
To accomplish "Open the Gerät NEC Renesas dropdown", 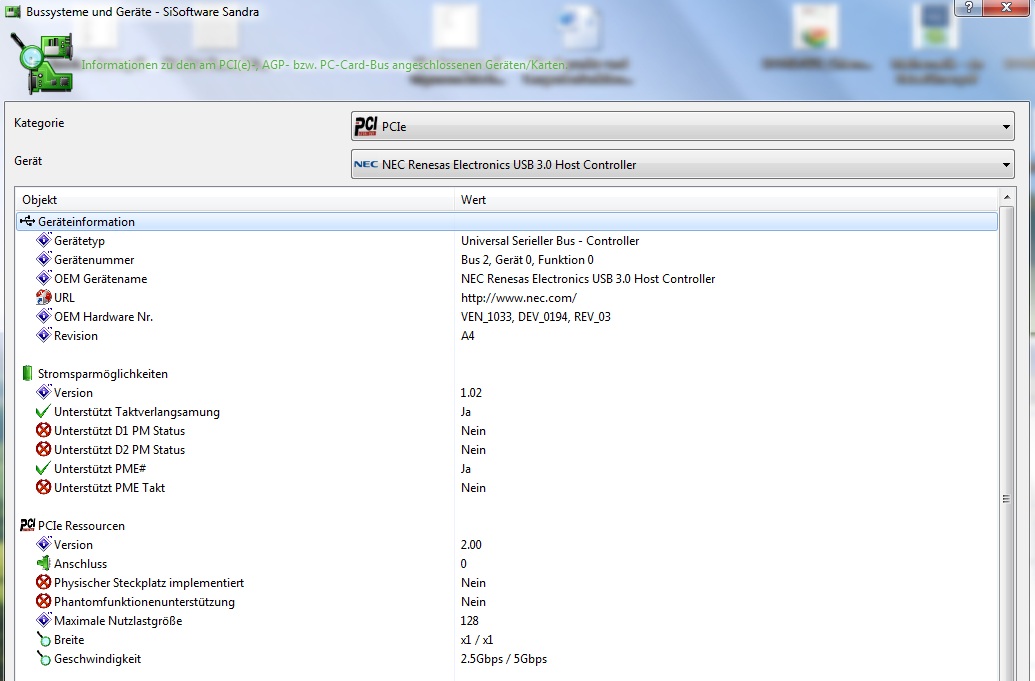I will tap(683, 164).
